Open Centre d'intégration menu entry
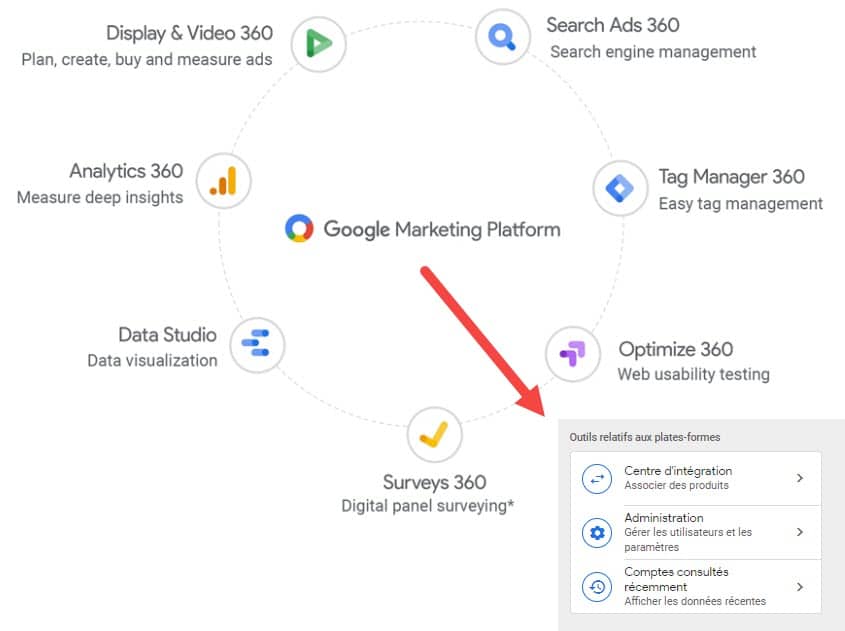The height and width of the screenshot is (631, 845). 696,479
